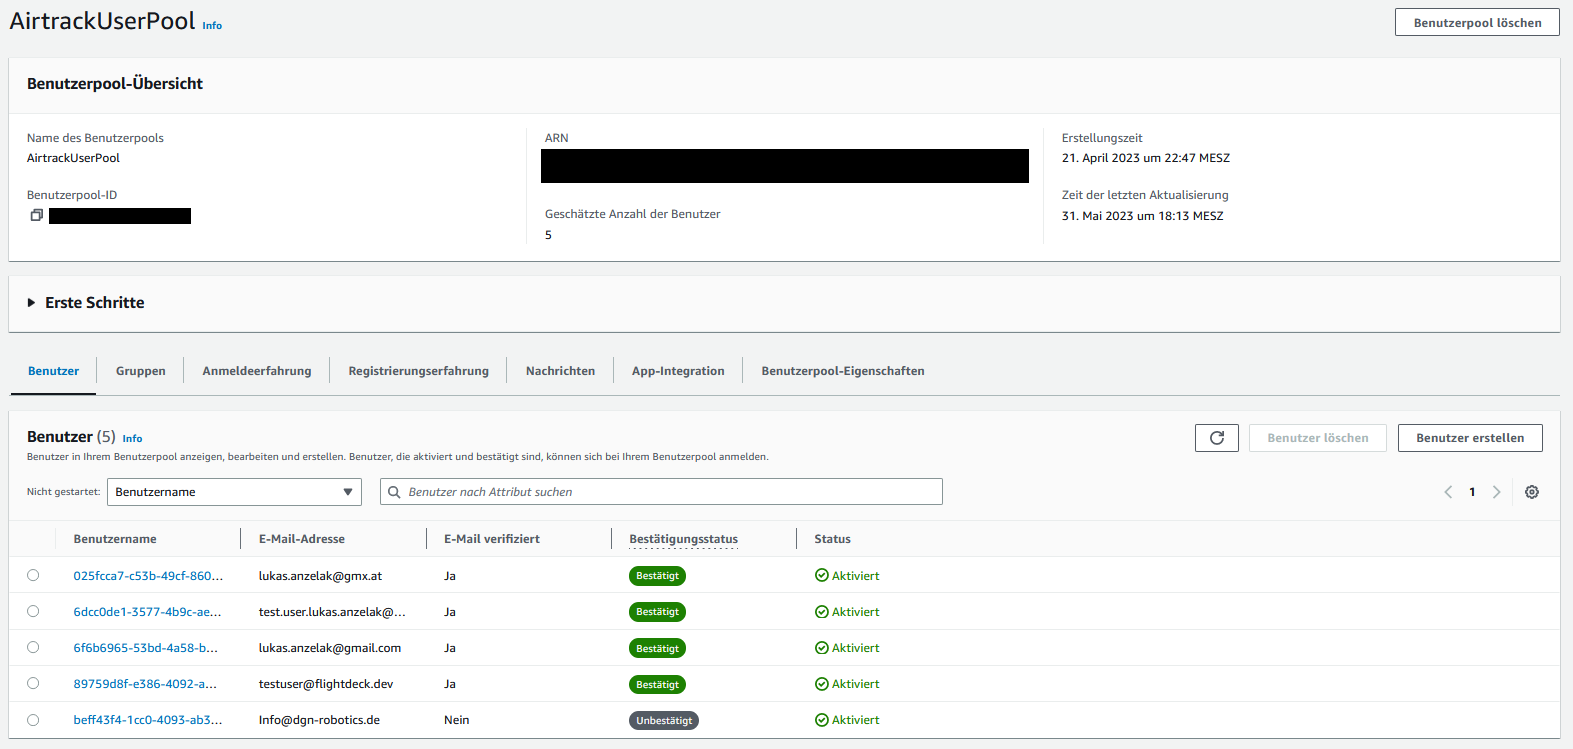Click Benutzer löschen button

1318,438
